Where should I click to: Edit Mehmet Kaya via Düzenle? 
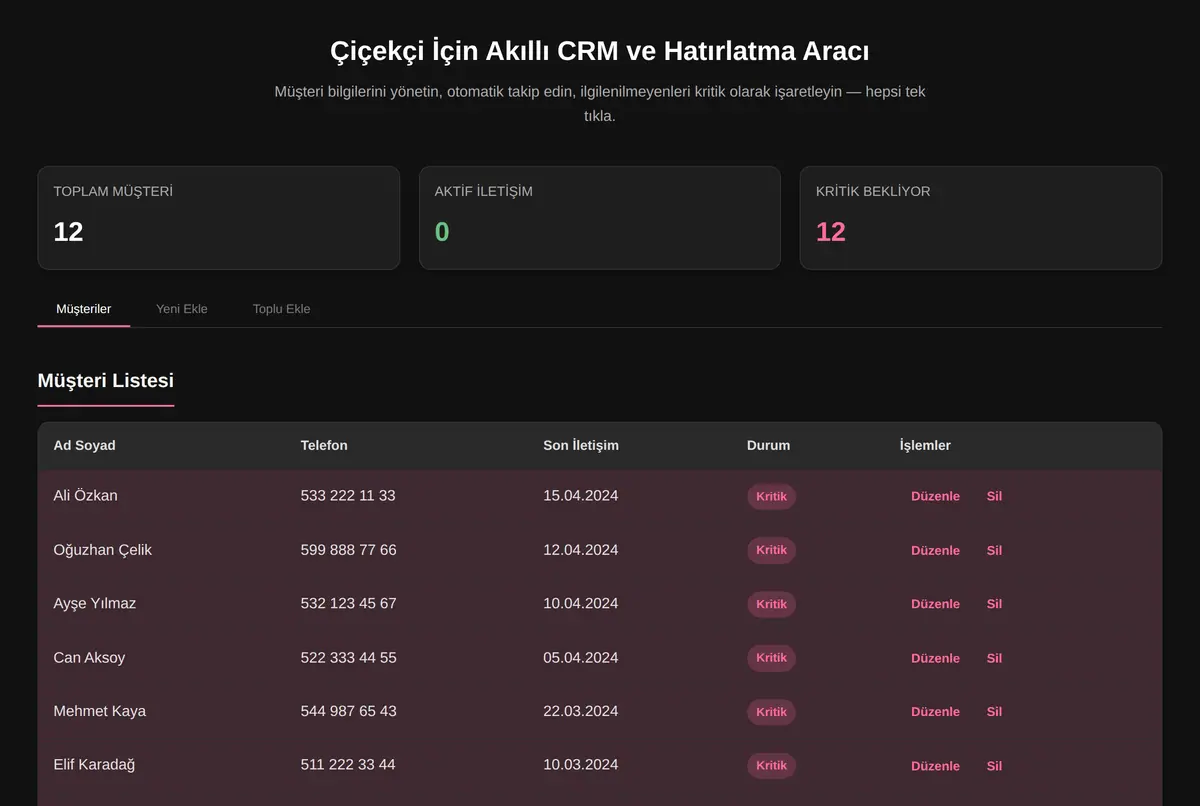(x=935, y=712)
